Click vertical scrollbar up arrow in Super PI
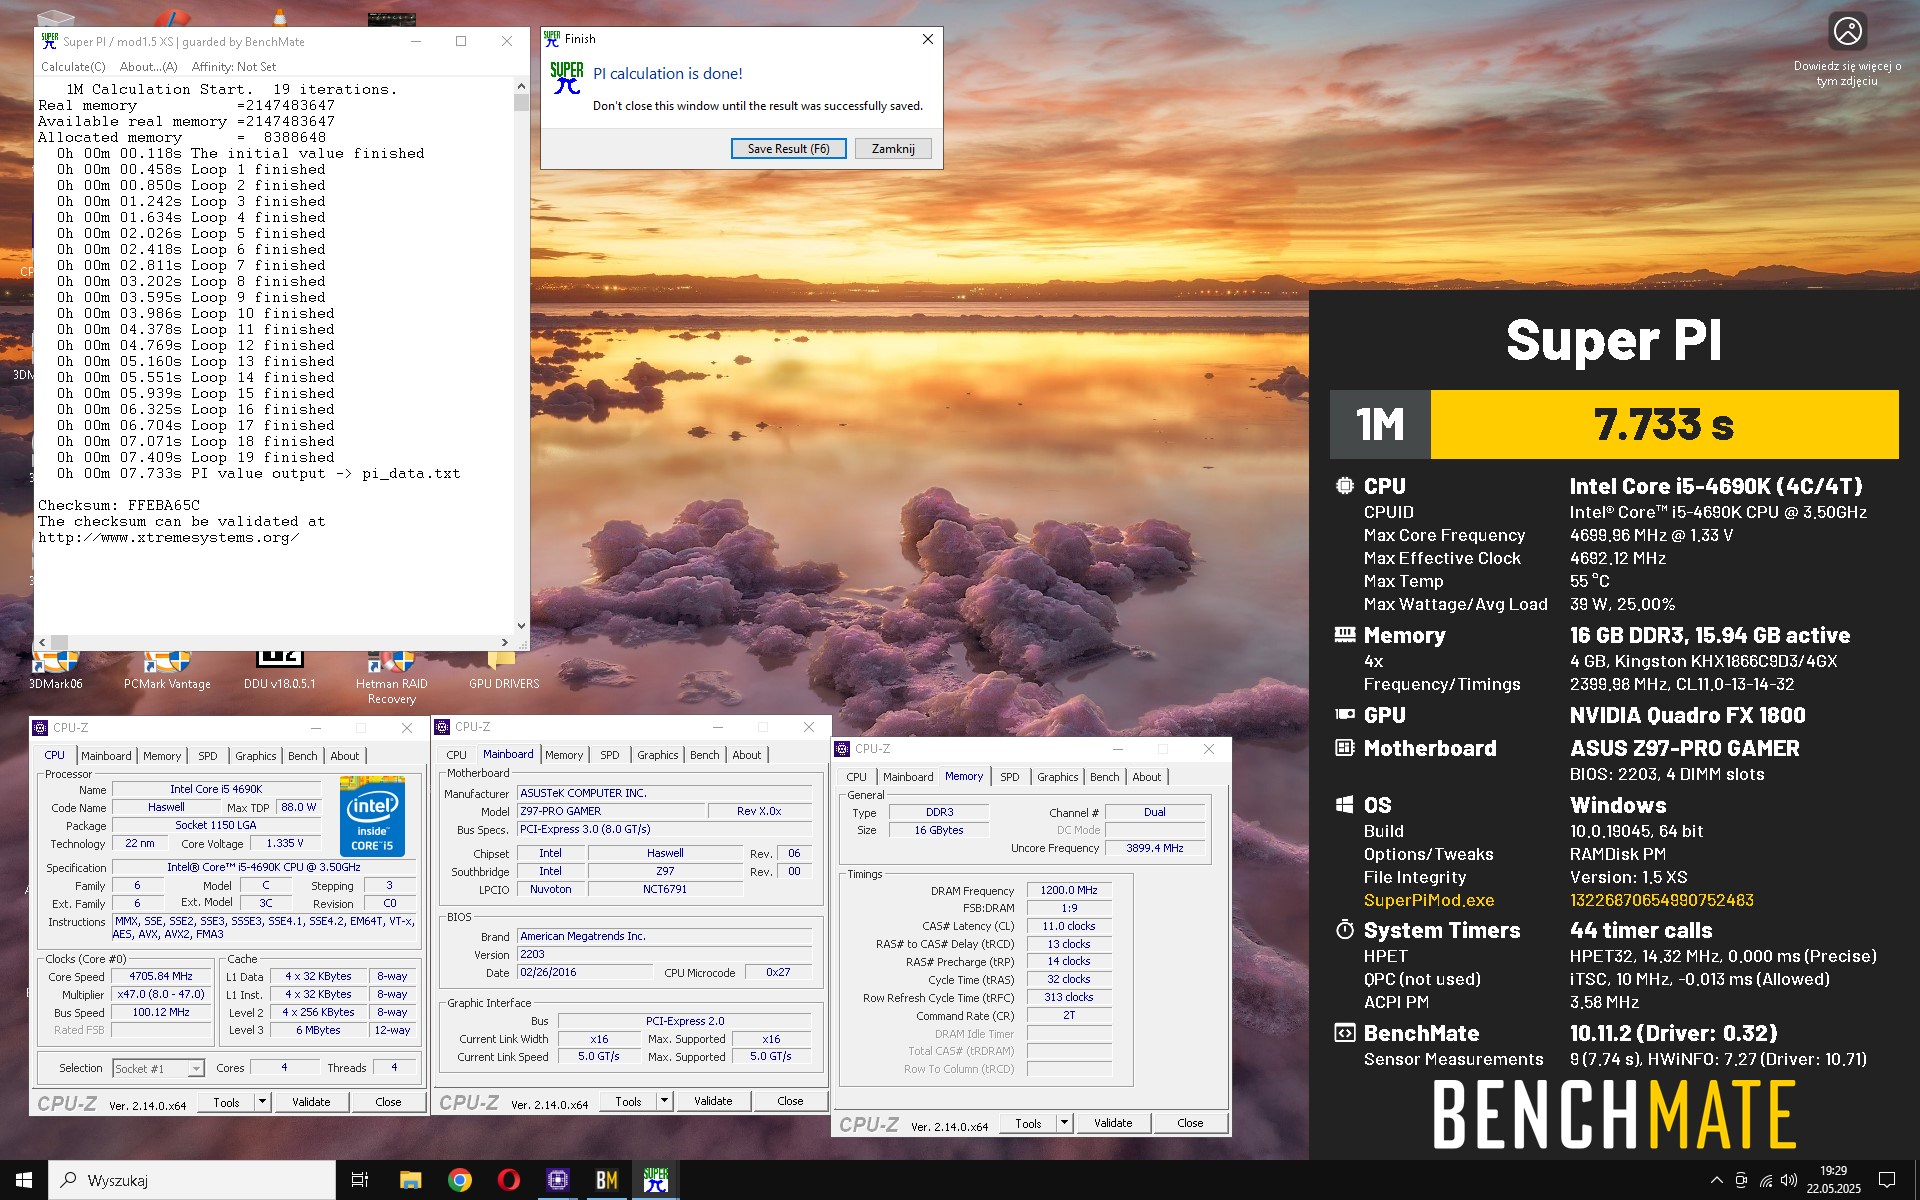 (x=521, y=86)
